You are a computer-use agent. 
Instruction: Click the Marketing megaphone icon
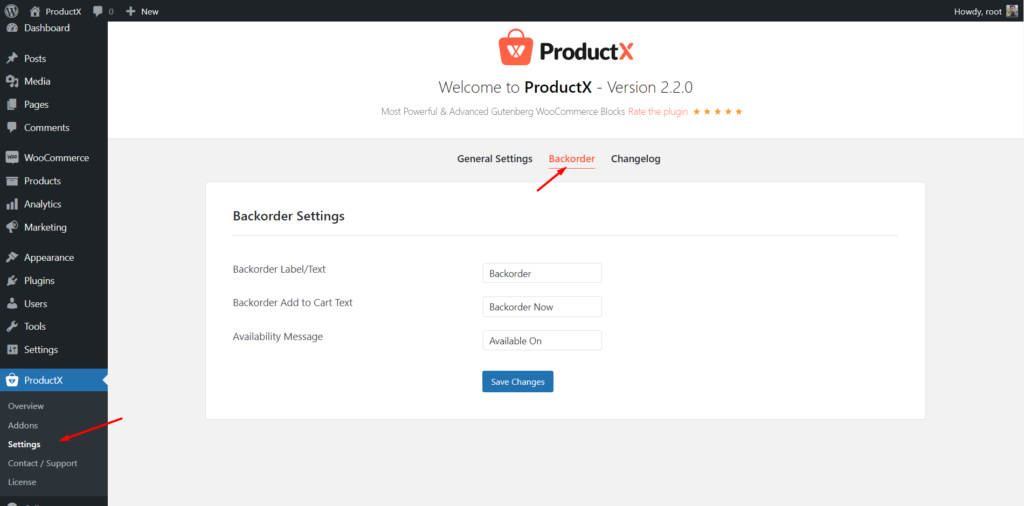[x=12, y=227]
